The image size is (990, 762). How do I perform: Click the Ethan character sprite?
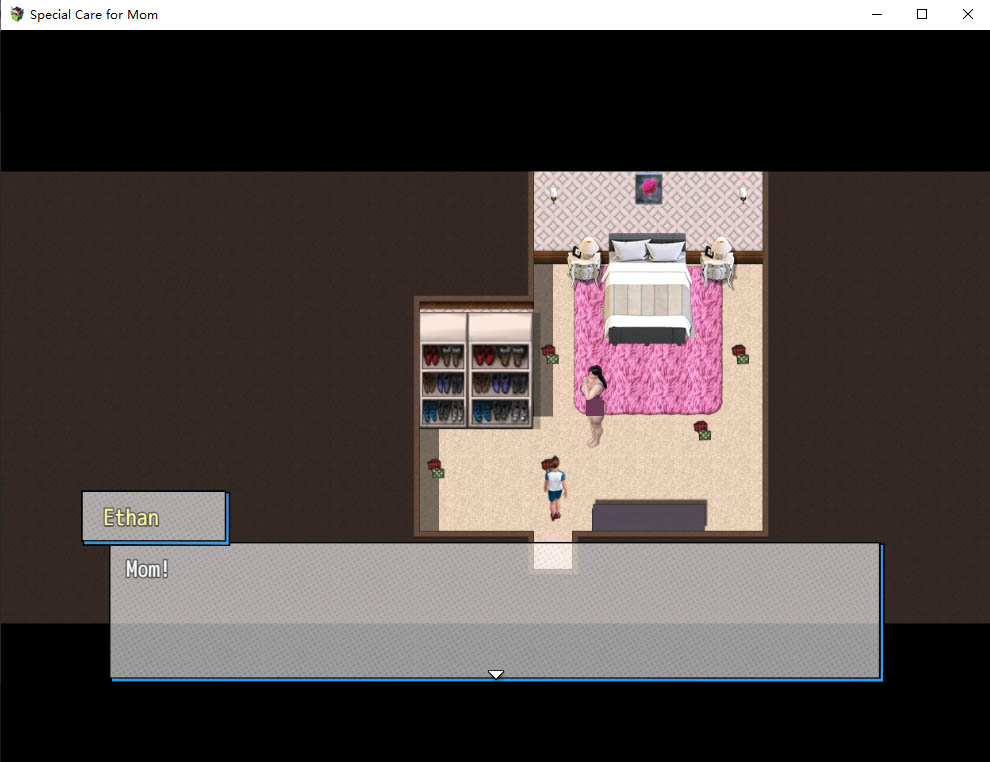pos(553,487)
